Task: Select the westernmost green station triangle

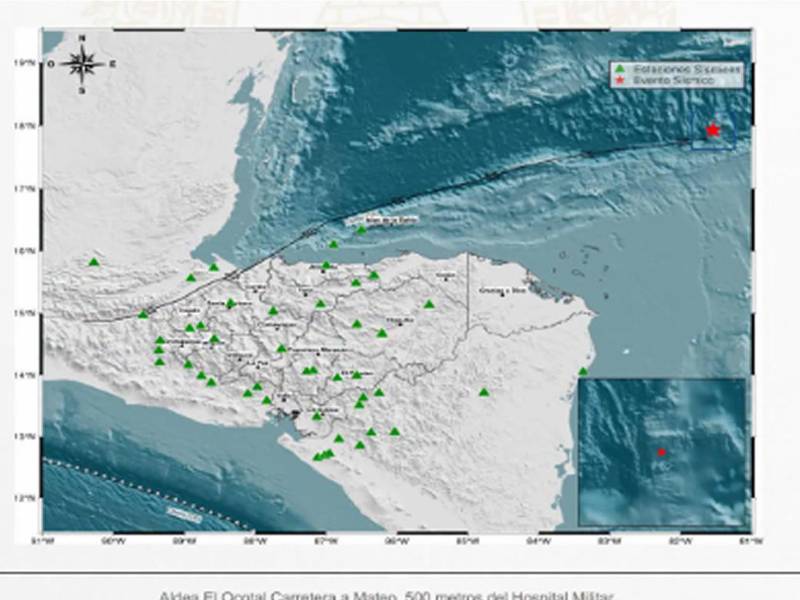Action: tap(94, 262)
